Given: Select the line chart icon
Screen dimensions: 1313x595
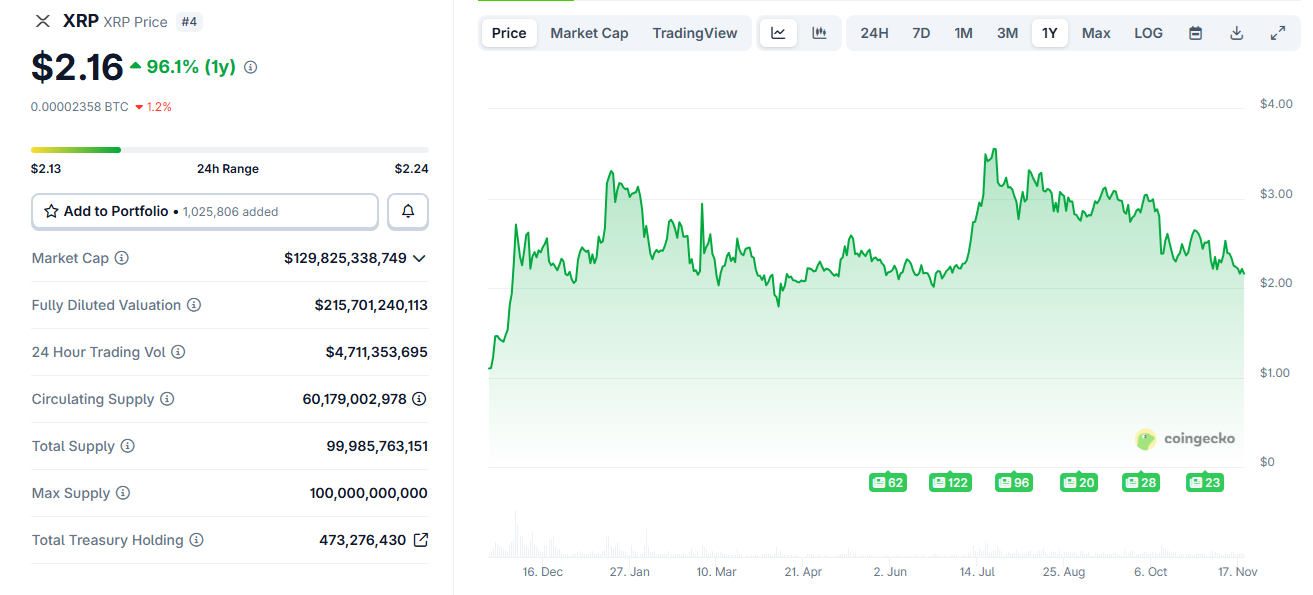Looking at the screenshot, I should pyautogui.click(x=778, y=32).
